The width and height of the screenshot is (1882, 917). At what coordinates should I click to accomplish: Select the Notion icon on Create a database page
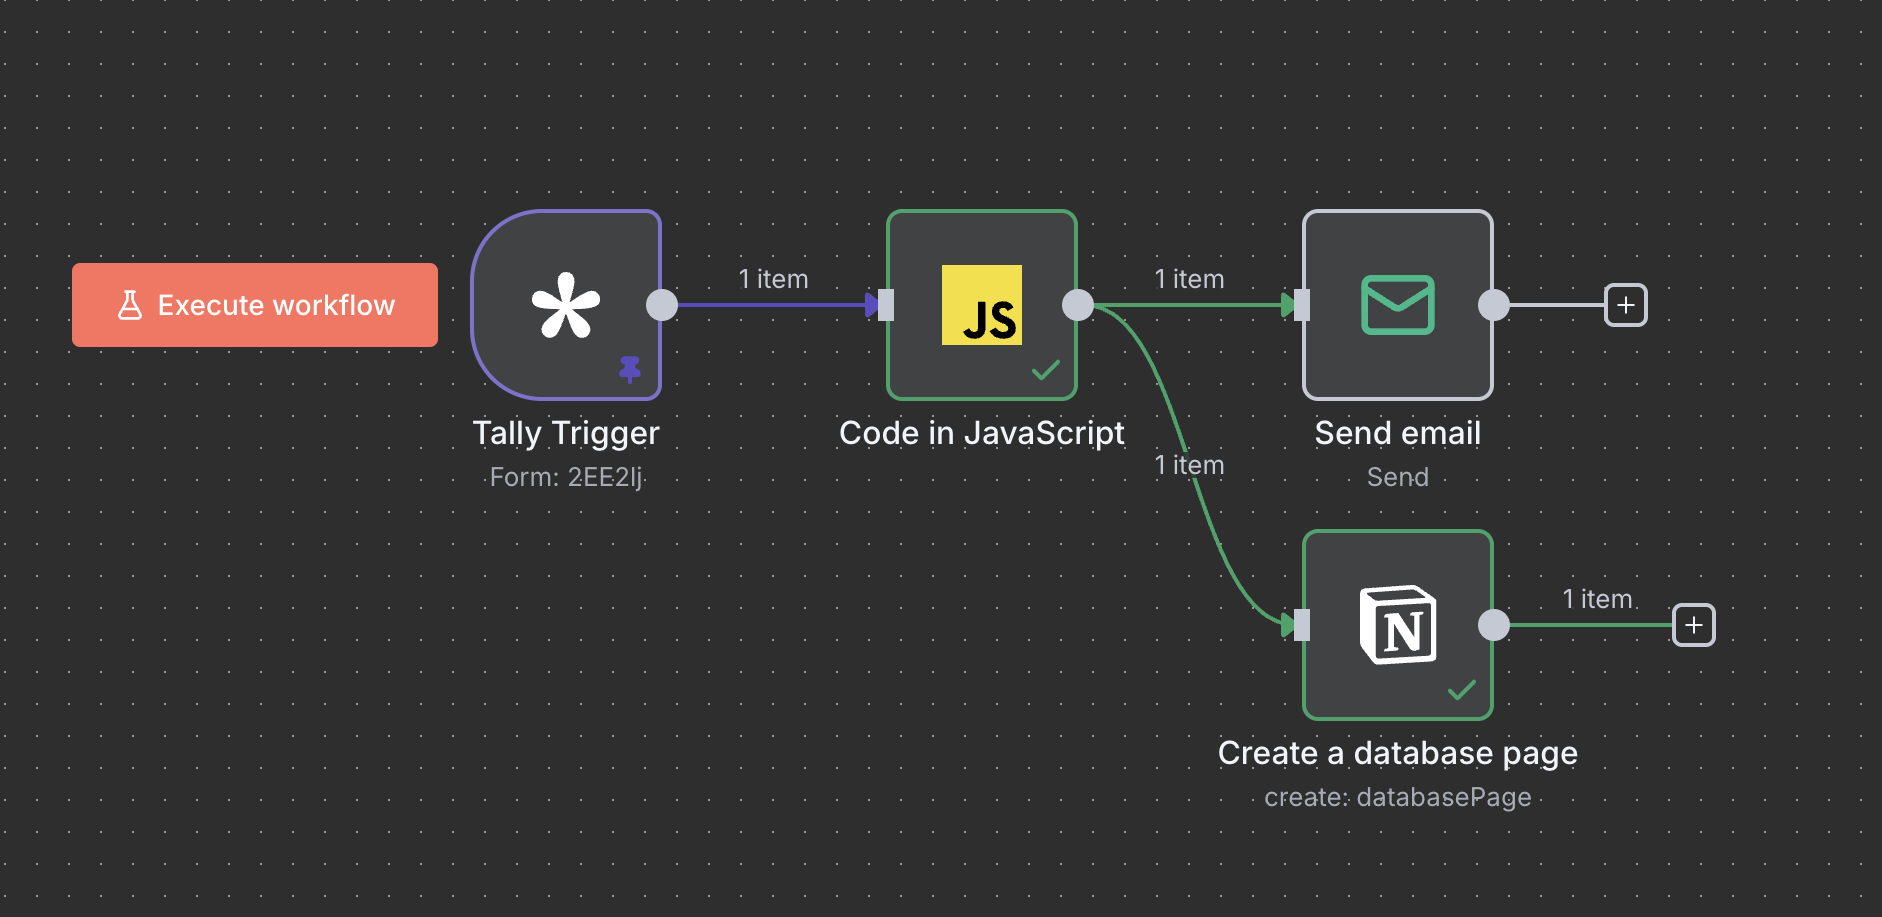click(x=1397, y=627)
